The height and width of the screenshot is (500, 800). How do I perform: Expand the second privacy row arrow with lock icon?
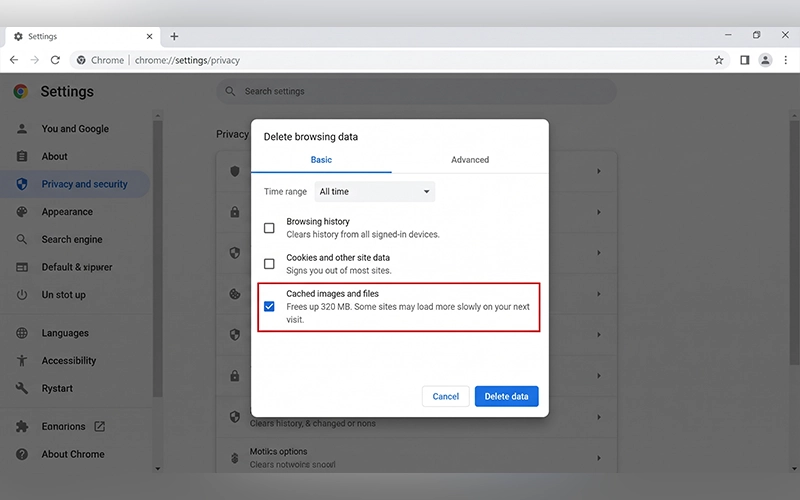[598, 212]
